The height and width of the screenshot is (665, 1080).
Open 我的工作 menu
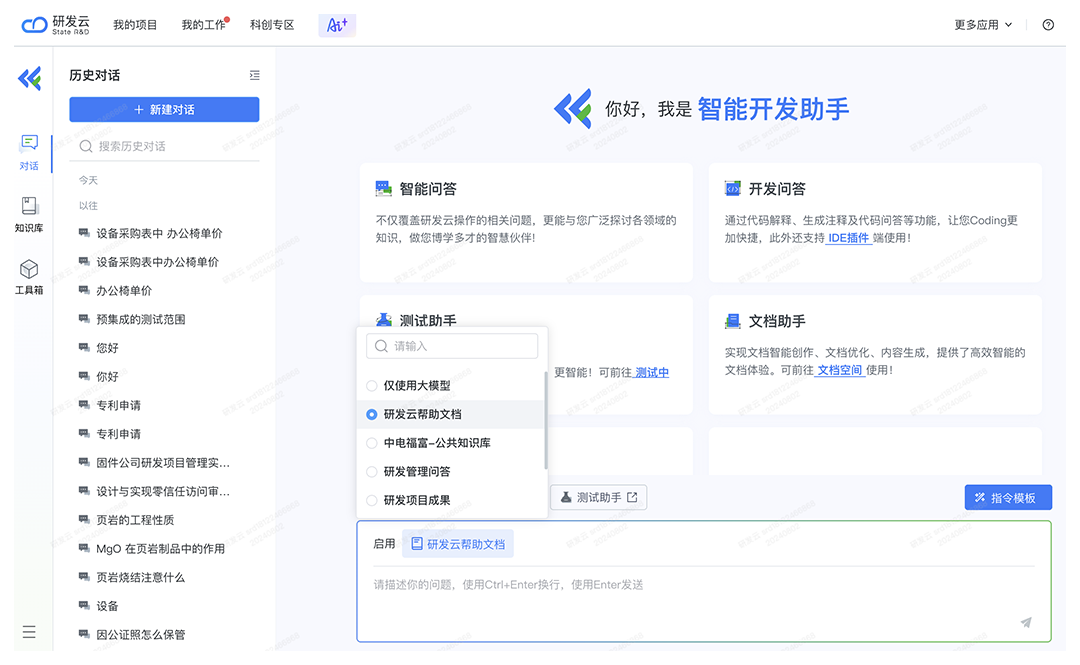(203, 25)
